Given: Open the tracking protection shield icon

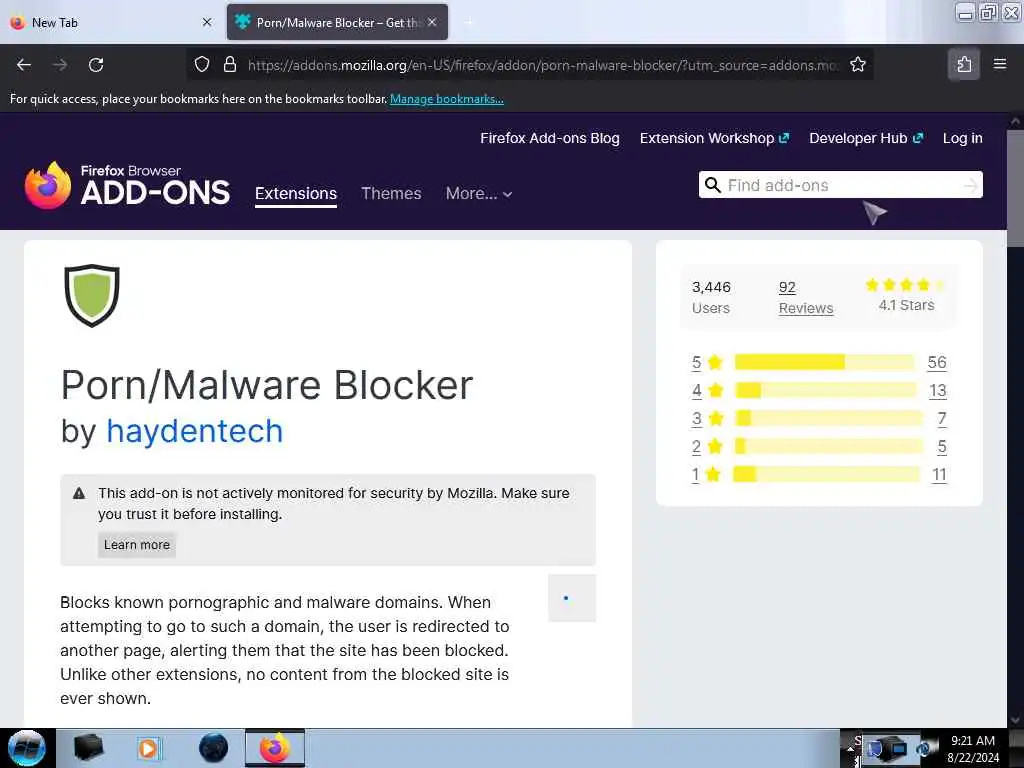Looking at the screenshot, I should coord(202,65).
